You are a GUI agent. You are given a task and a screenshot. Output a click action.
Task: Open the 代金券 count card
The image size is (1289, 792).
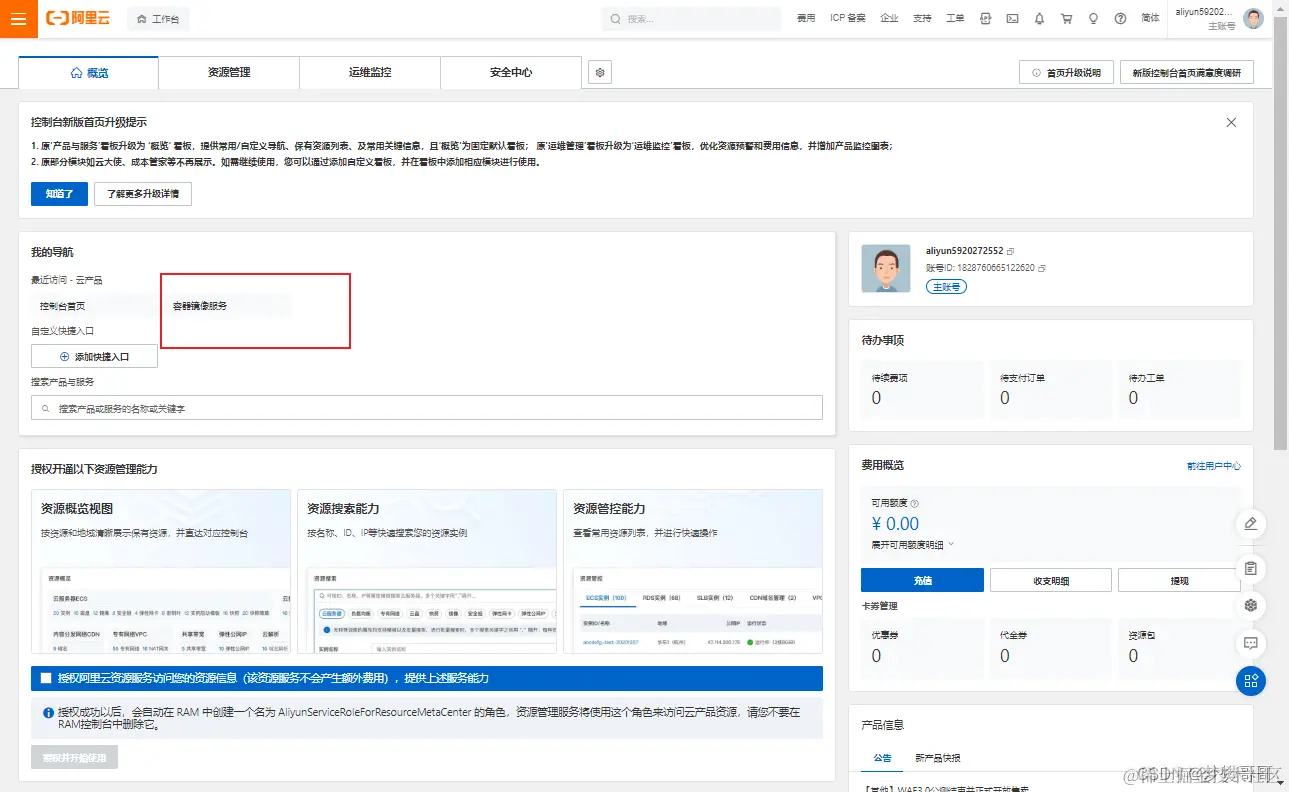click(x=1051, y=648)
